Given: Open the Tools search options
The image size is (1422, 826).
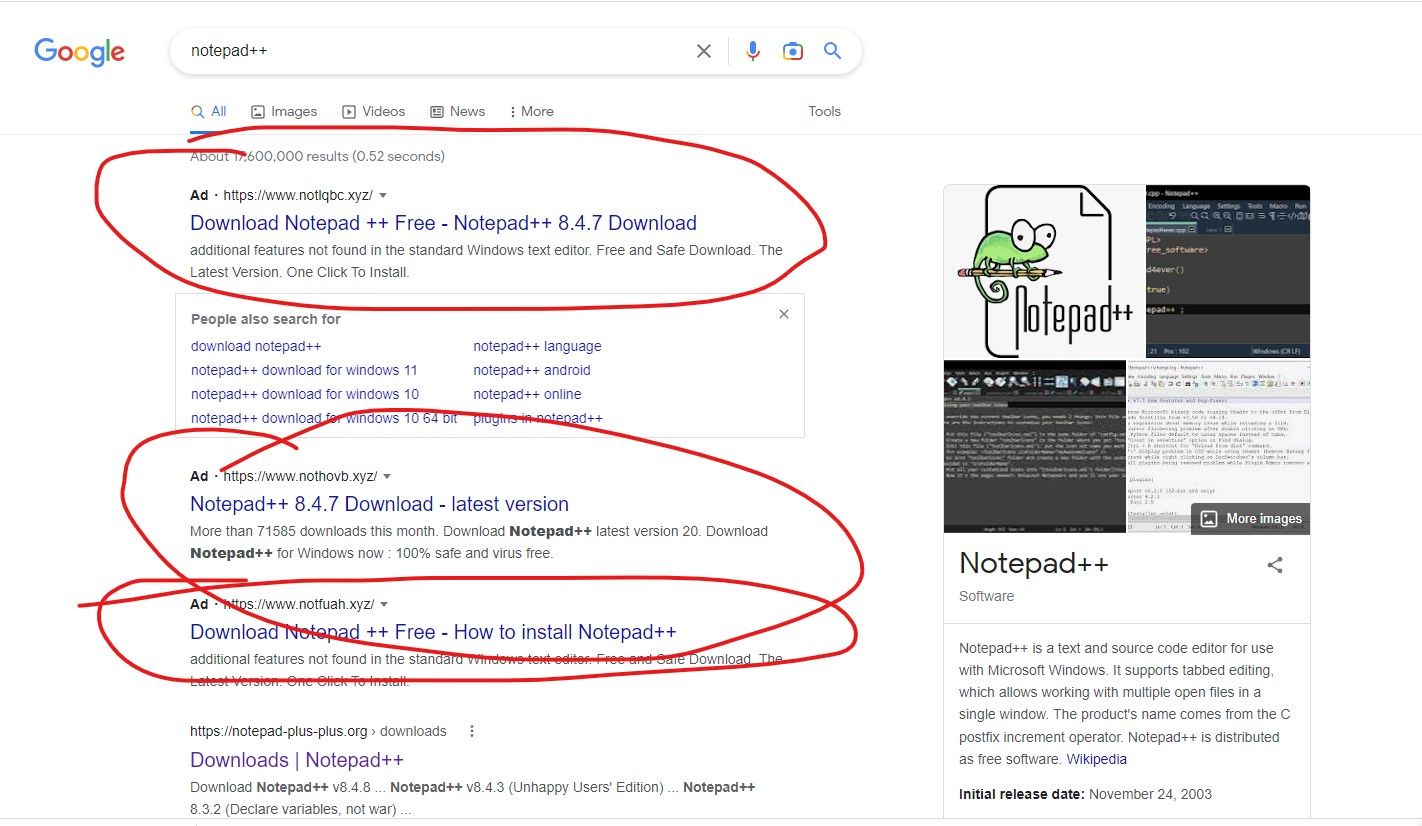Looking at the screenshot, I should (824, 111).
